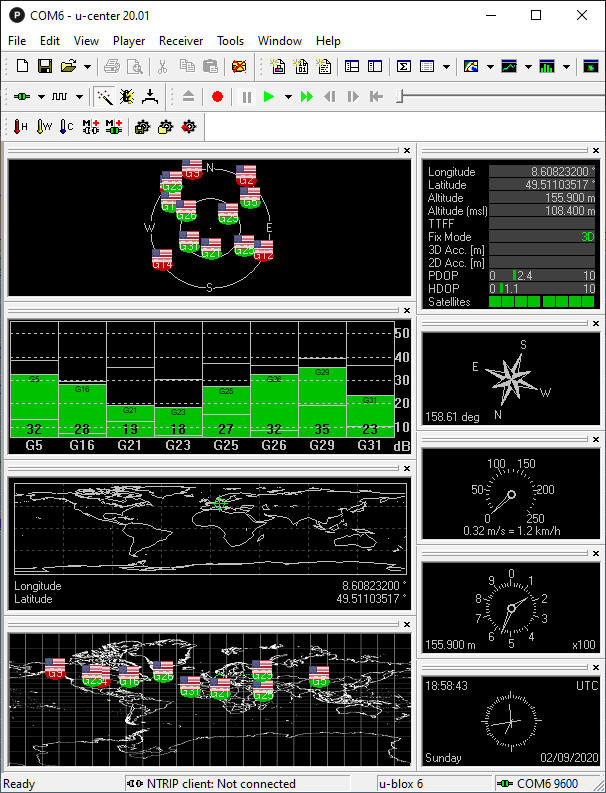The width and height of the screenshot is (606, 793).
Task: Click the player position slider handle
Action: point(400,97)
